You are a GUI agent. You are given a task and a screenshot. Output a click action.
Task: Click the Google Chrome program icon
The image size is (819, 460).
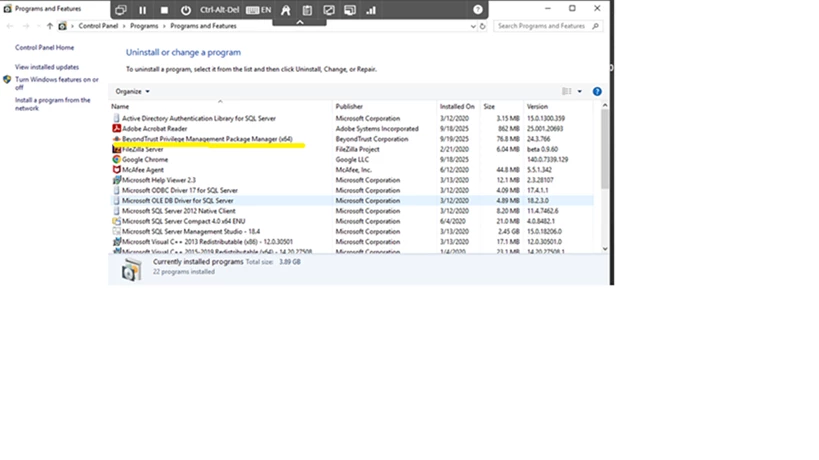point(116,159)
